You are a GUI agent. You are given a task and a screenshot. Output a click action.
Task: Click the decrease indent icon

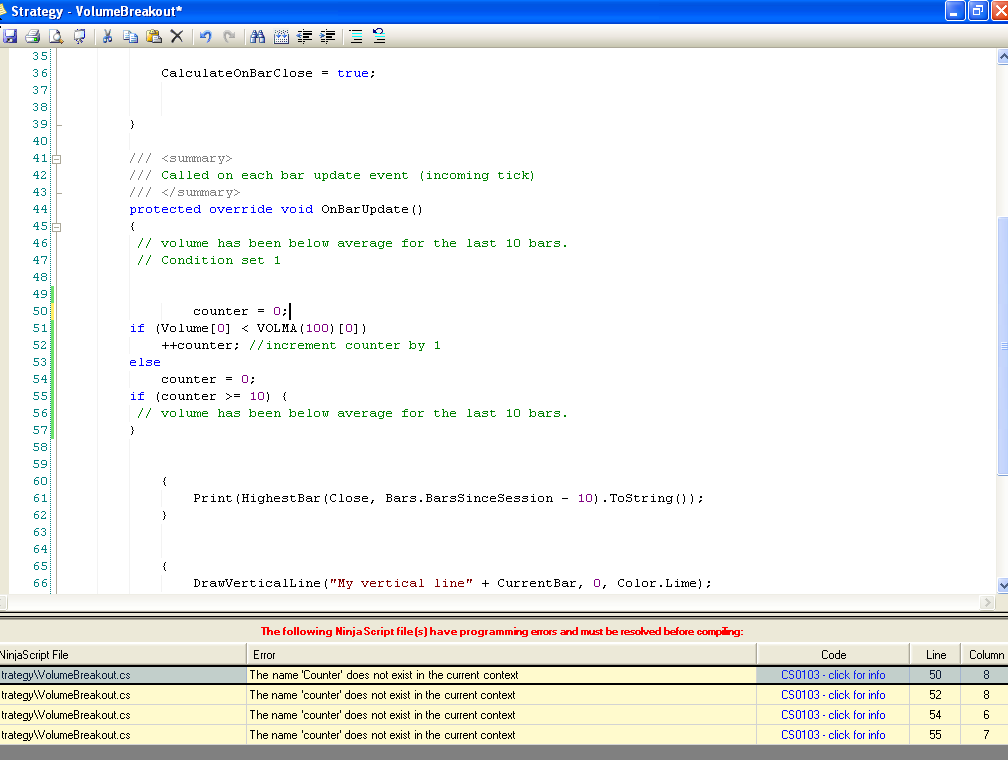pyautogui.click(x=305, y=36)
